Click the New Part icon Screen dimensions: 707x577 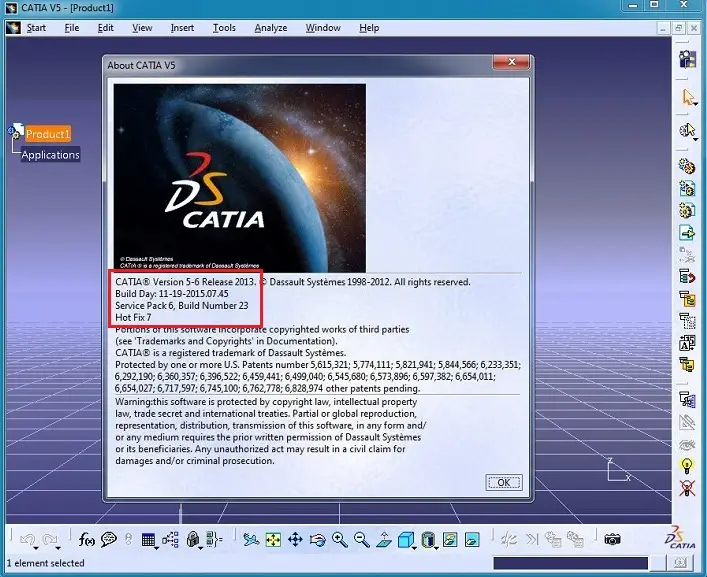coord(687,210)
